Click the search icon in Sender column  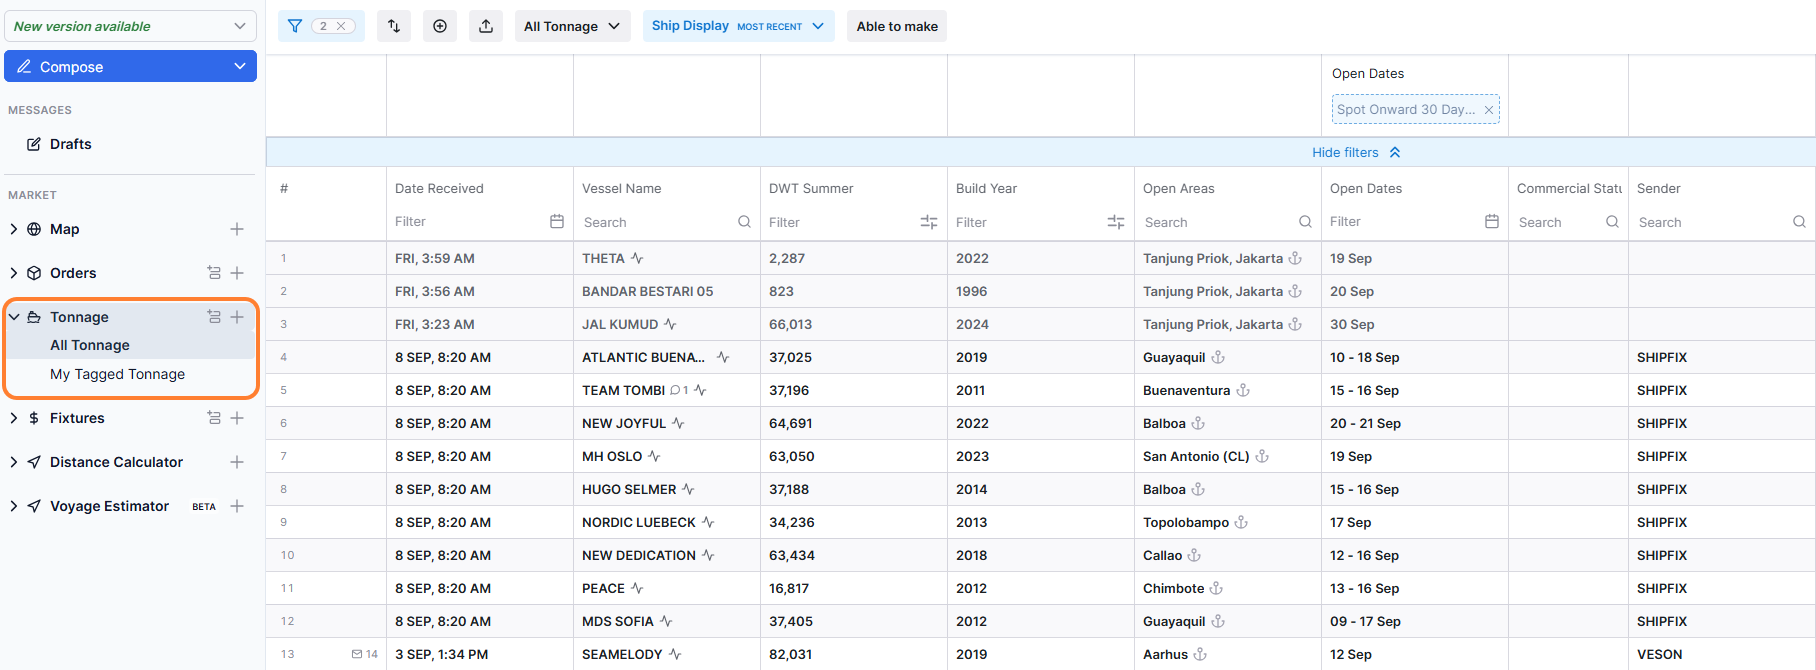1799,222
